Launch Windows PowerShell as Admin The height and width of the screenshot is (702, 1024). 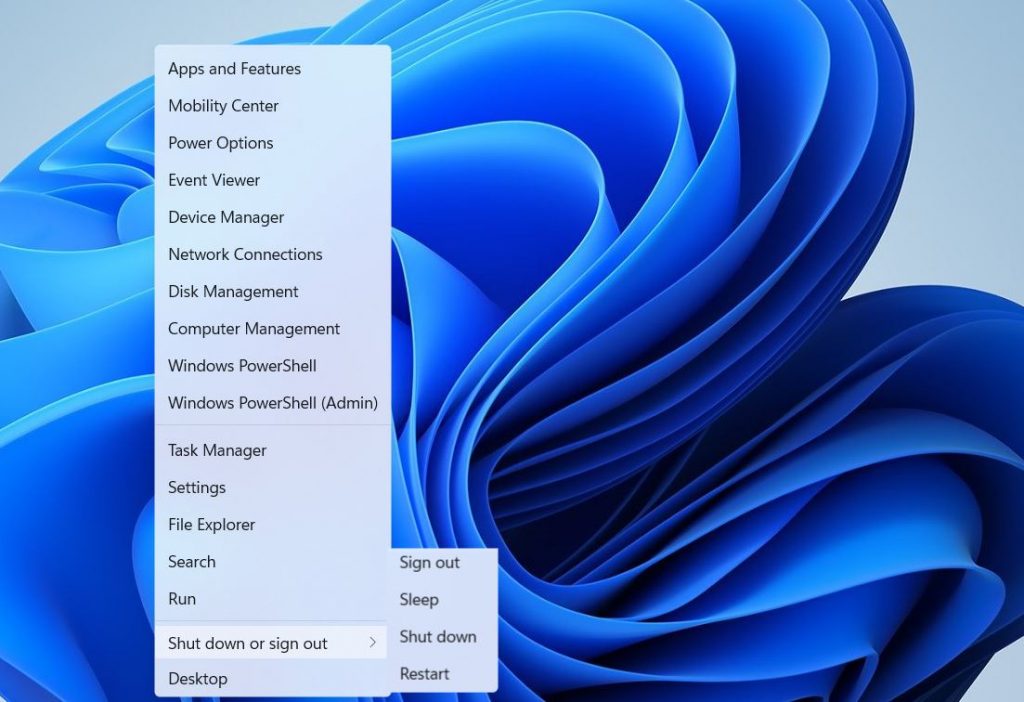273,403
